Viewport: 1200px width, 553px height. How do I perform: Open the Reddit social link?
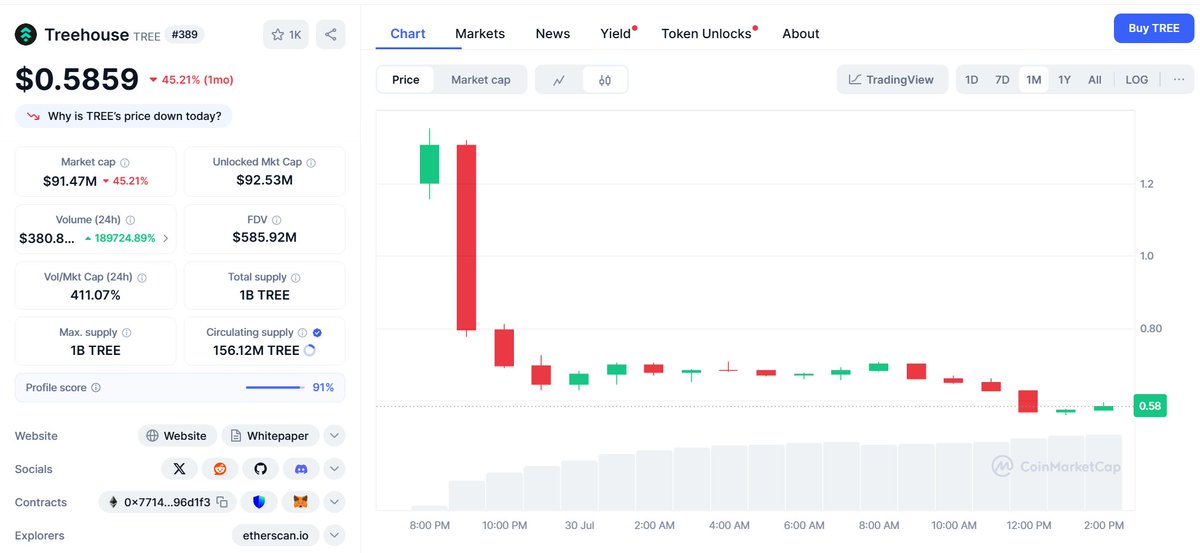tap(220, 469)
